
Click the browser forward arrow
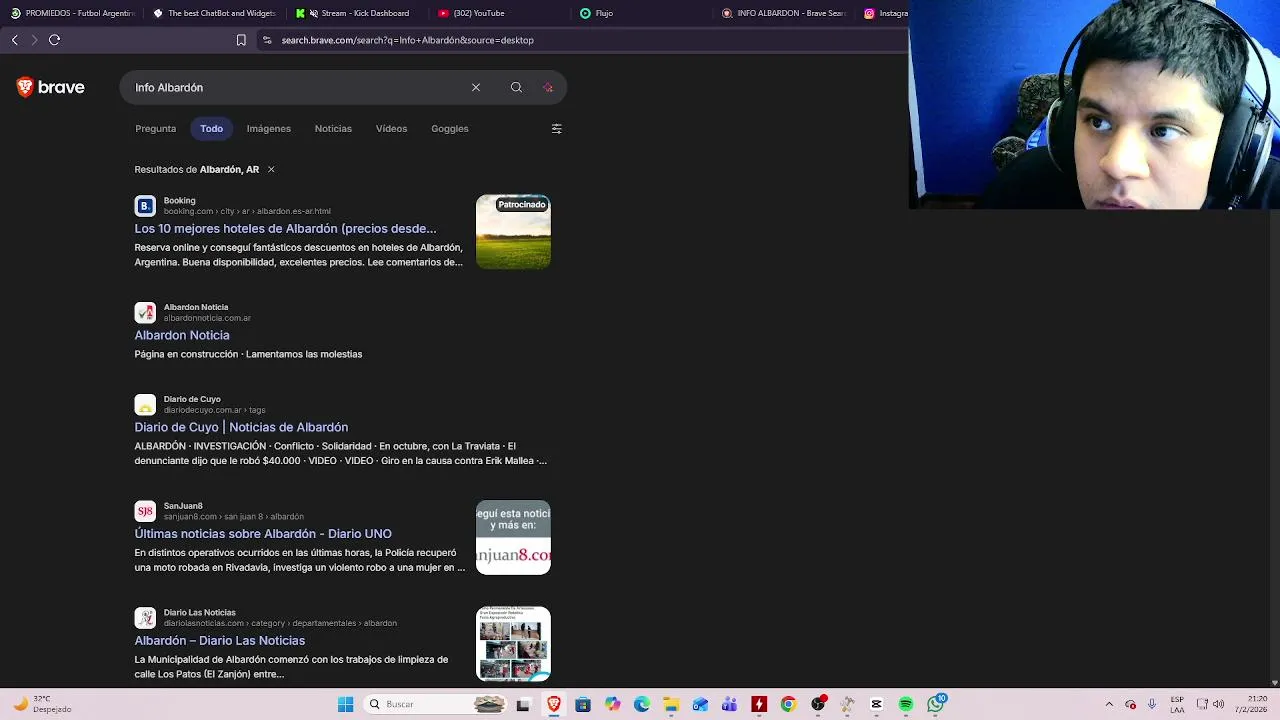point(34,40)
